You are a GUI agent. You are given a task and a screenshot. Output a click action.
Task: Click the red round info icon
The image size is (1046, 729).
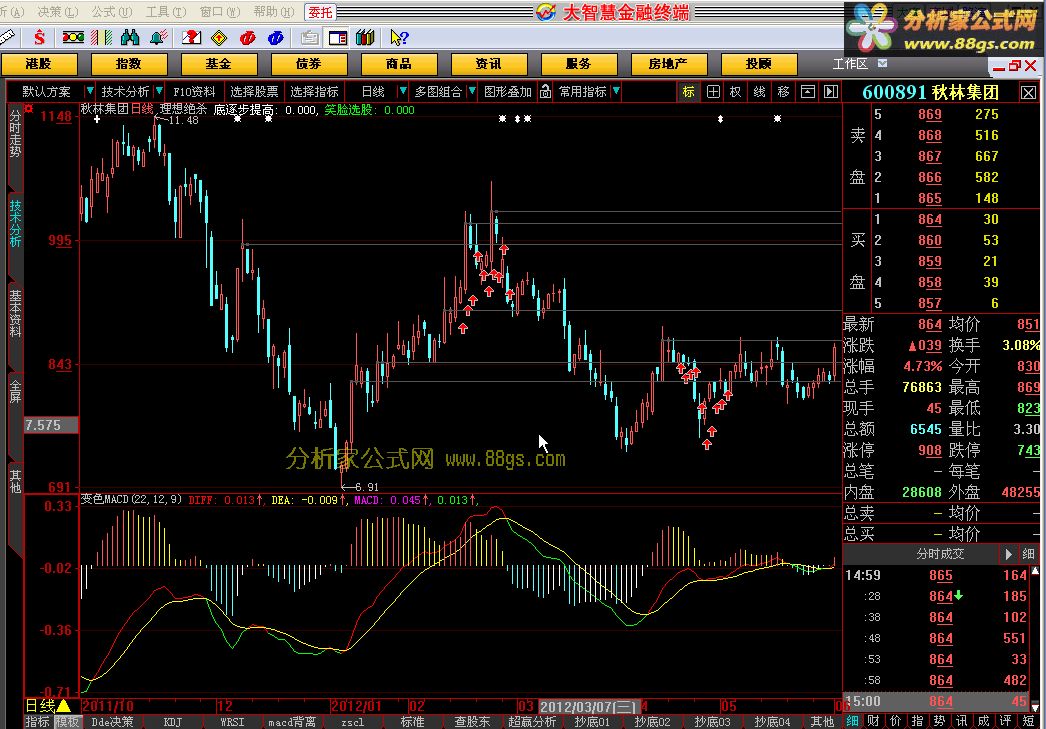(x=247, y=38)
